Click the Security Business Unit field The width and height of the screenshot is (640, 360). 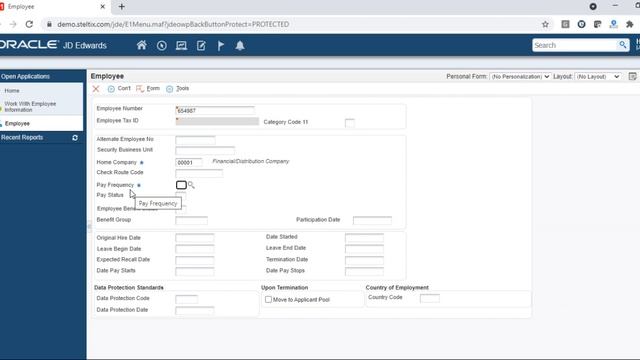coord(205,151)
